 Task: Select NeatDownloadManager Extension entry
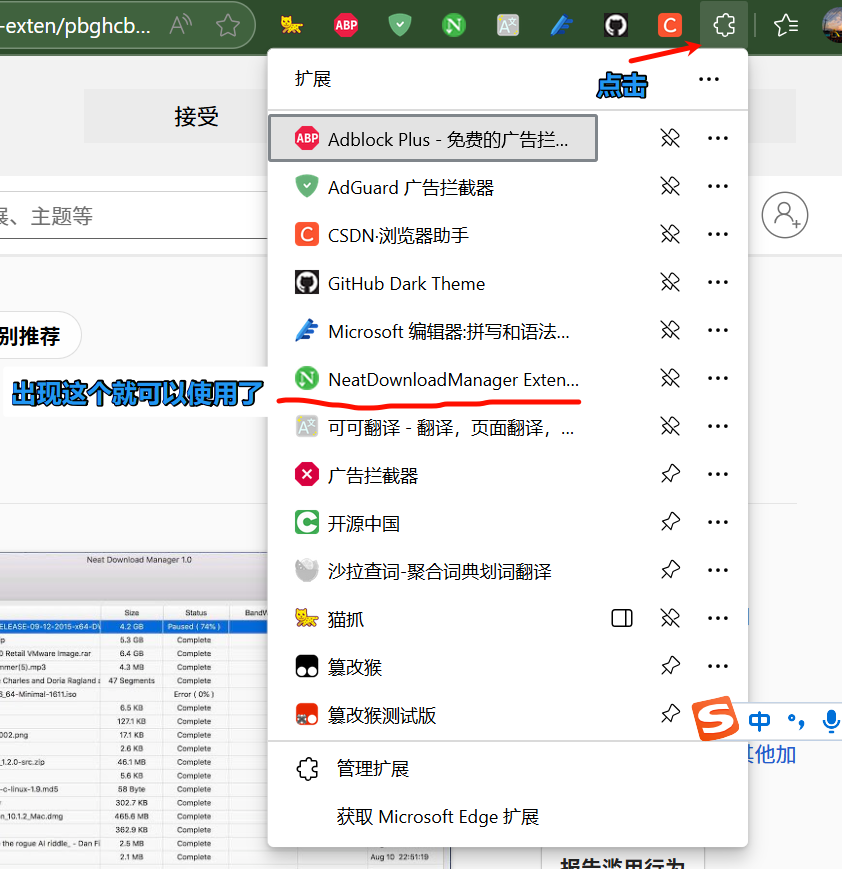(433, 379)
